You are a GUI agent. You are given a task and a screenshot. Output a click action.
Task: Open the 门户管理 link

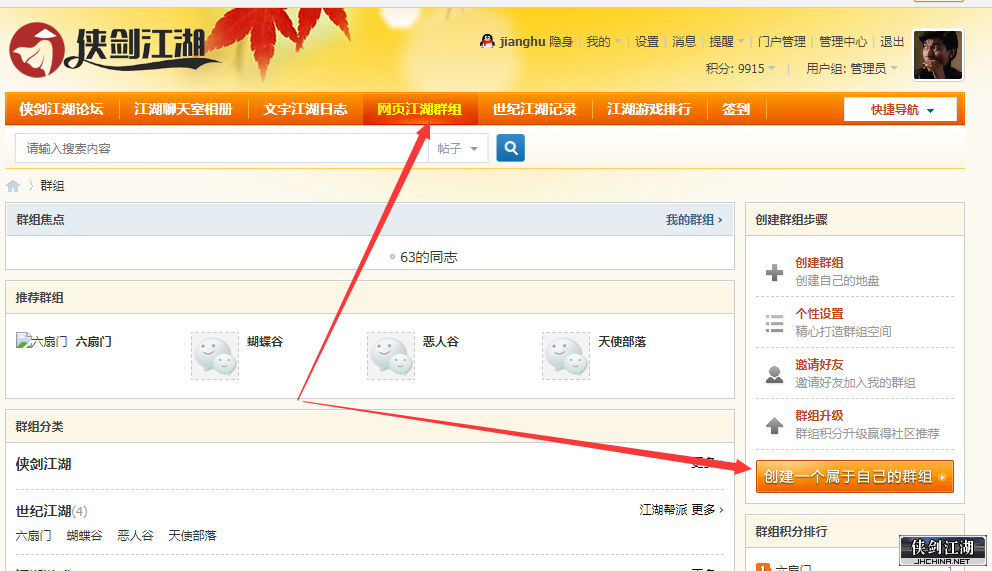point(782,42)
